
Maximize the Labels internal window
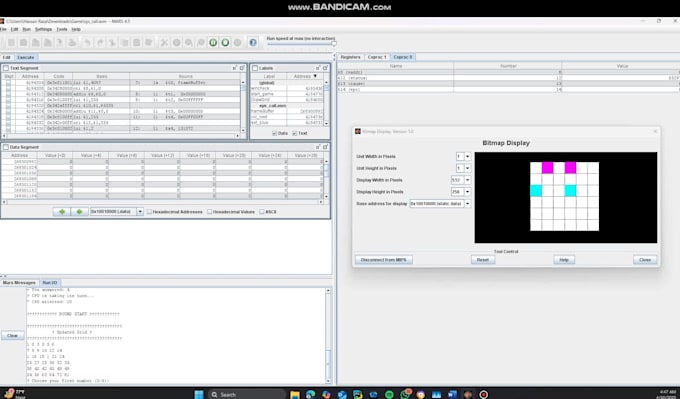pyautogui.click(x=325, y=68)
